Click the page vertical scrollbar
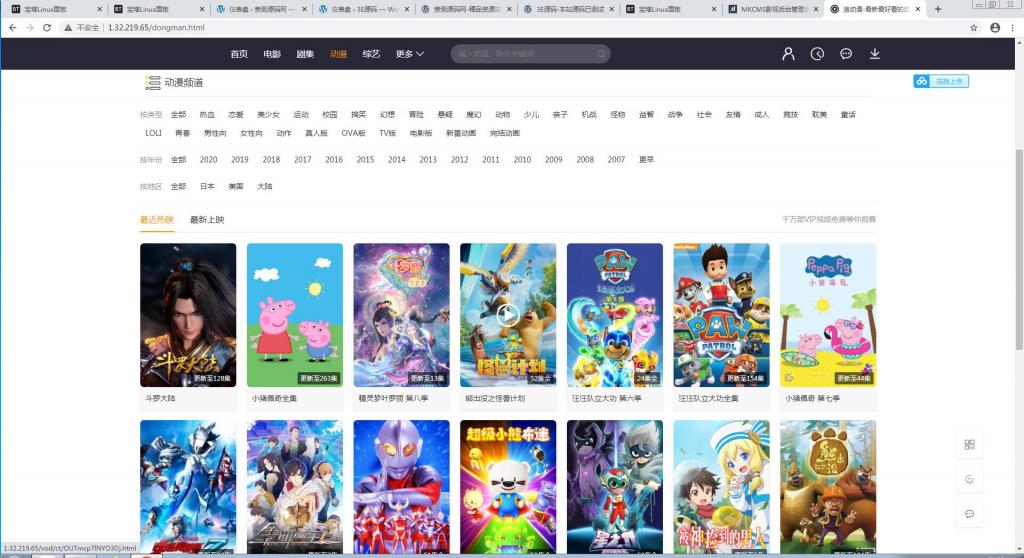This screenshot has width=1024, height=558. pos(1019,250)
